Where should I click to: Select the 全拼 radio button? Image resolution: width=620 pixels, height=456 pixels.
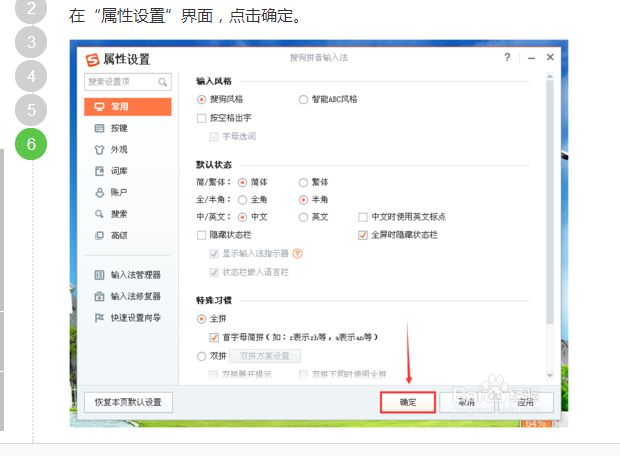click(201, 319)
